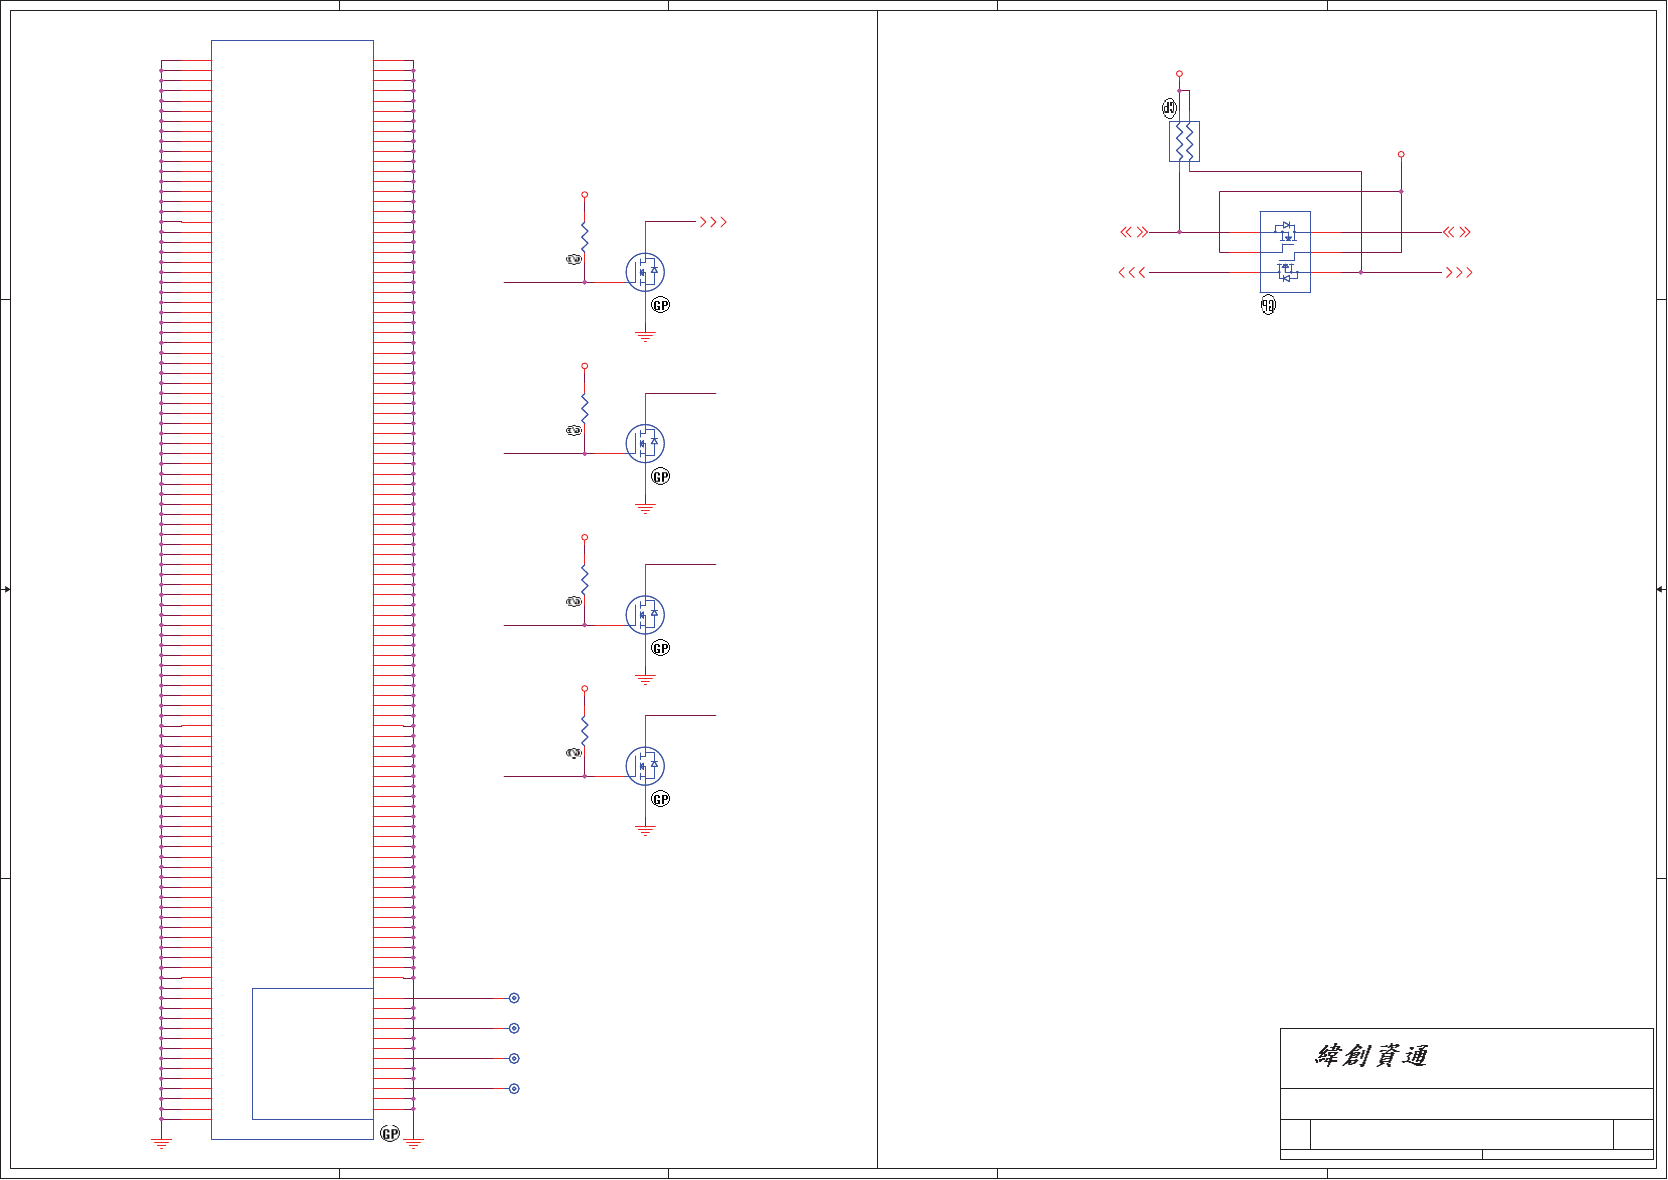Select the ground symbol below the bottom MOSFET

click(646, 831)
